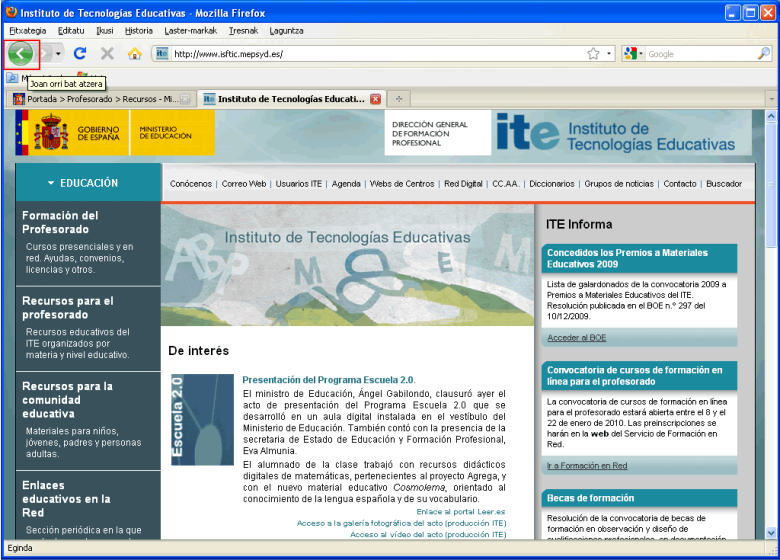Open the Laster-markak menu
The height and width of the screenshot is (560, 780).
pyautogui.click(x=191, y=31)
